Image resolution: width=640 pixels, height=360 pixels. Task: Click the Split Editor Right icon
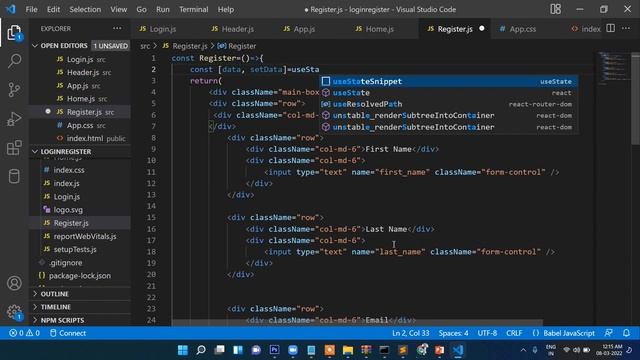coord(610,28)
